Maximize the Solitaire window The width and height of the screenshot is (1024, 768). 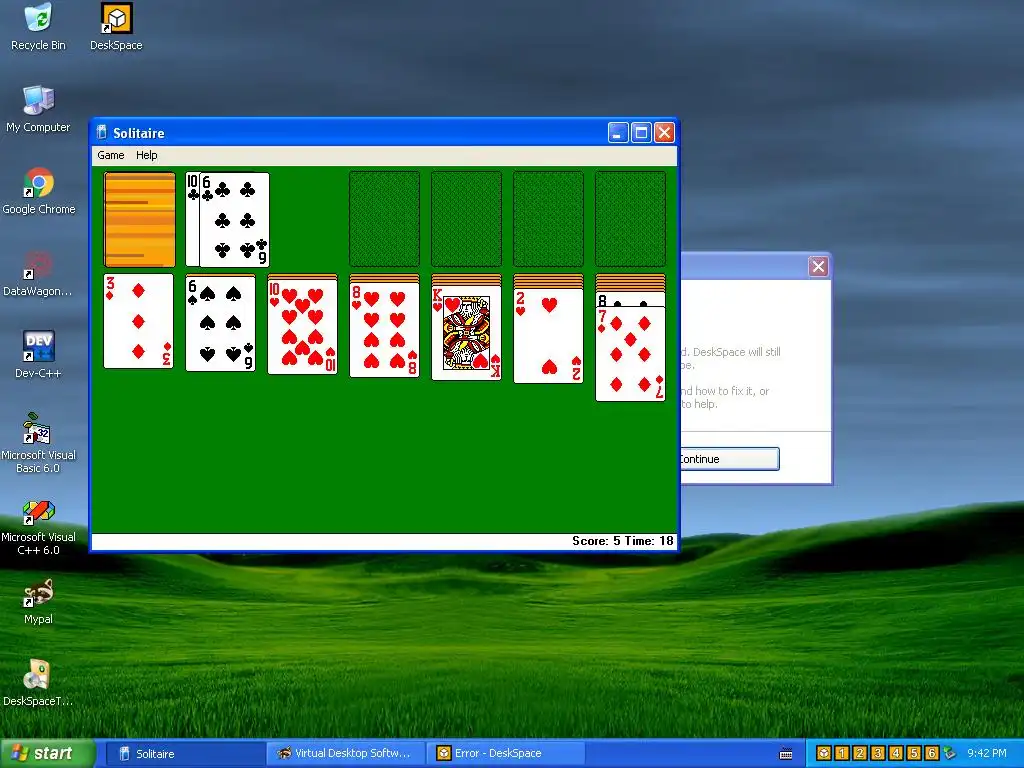(x=641, y=133)
